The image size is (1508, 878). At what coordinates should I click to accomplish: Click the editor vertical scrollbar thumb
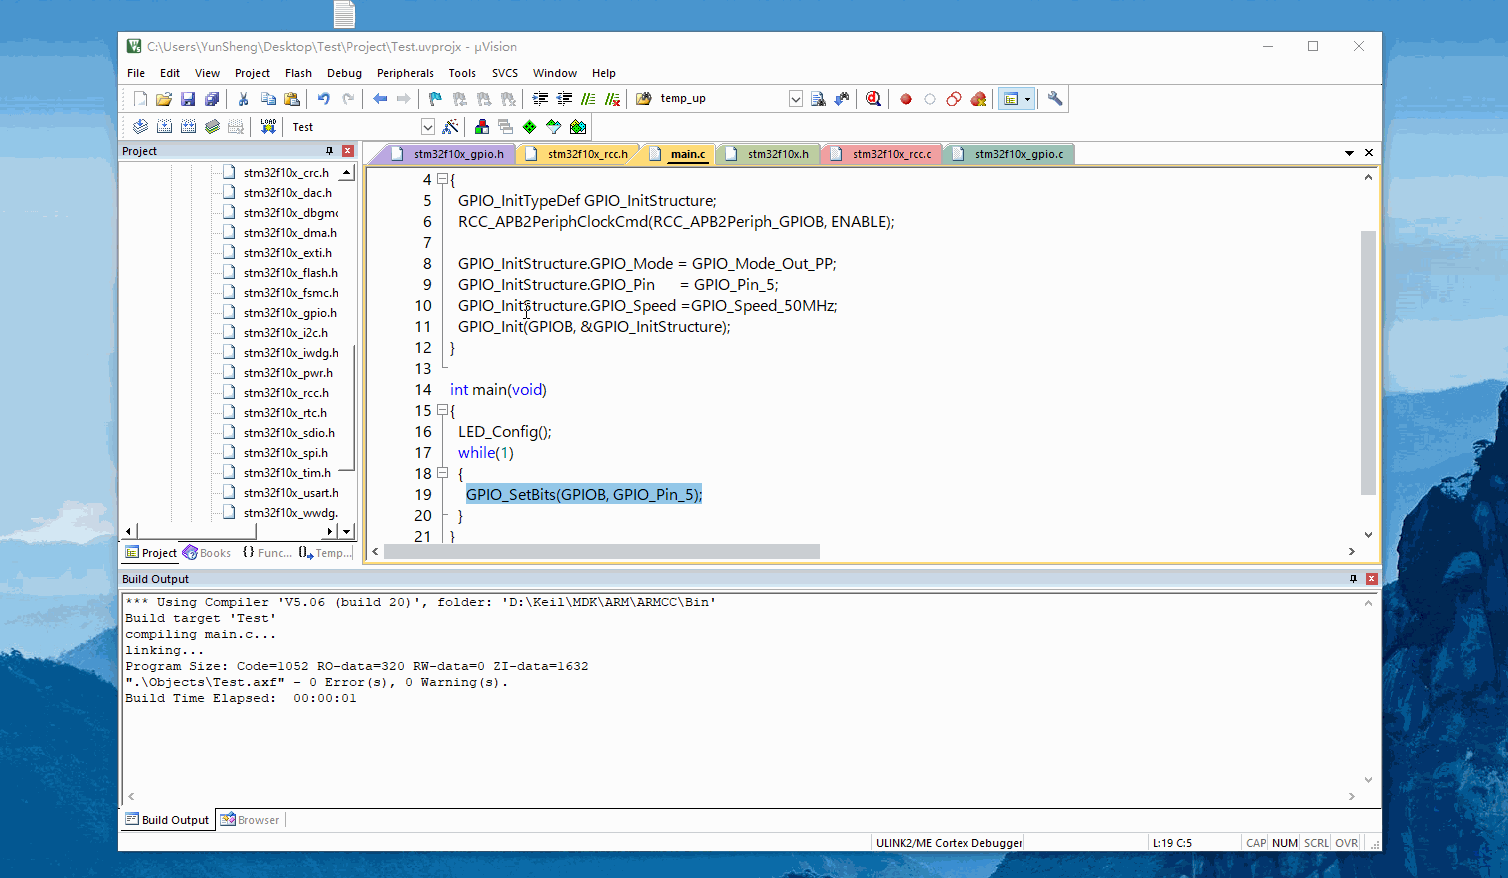[1368, 362]
